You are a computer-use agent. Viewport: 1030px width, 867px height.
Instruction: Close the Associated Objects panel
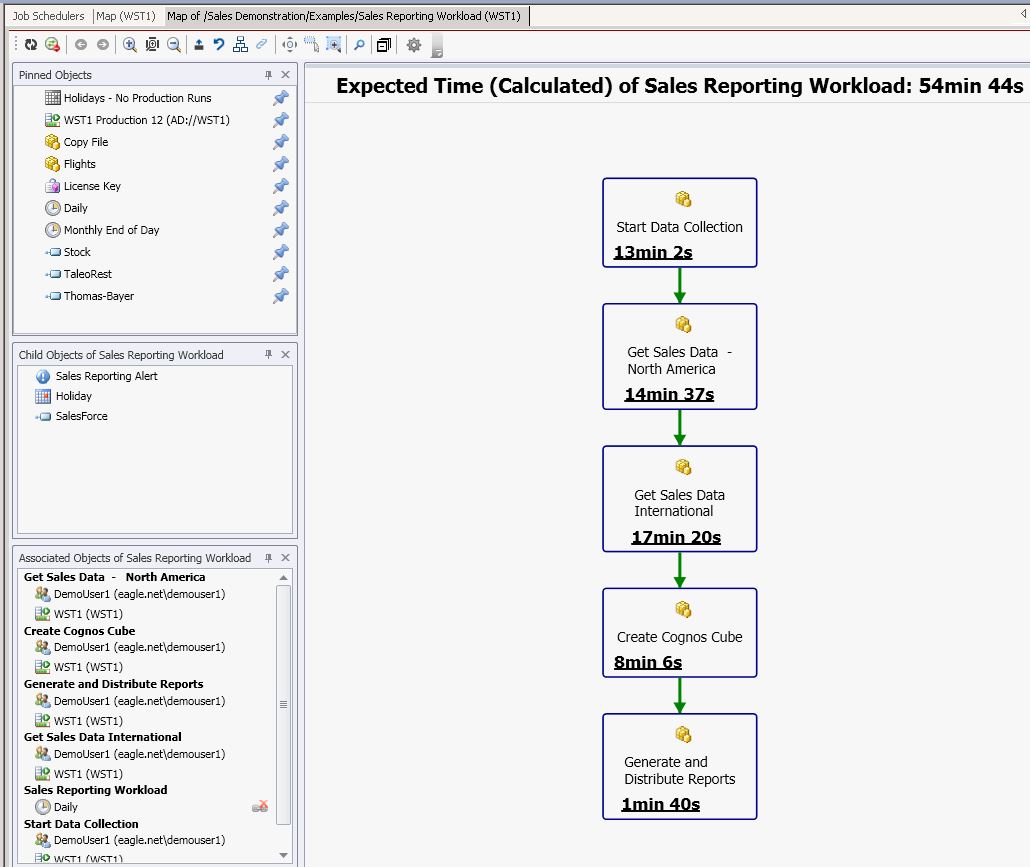(x=285, y=558)
